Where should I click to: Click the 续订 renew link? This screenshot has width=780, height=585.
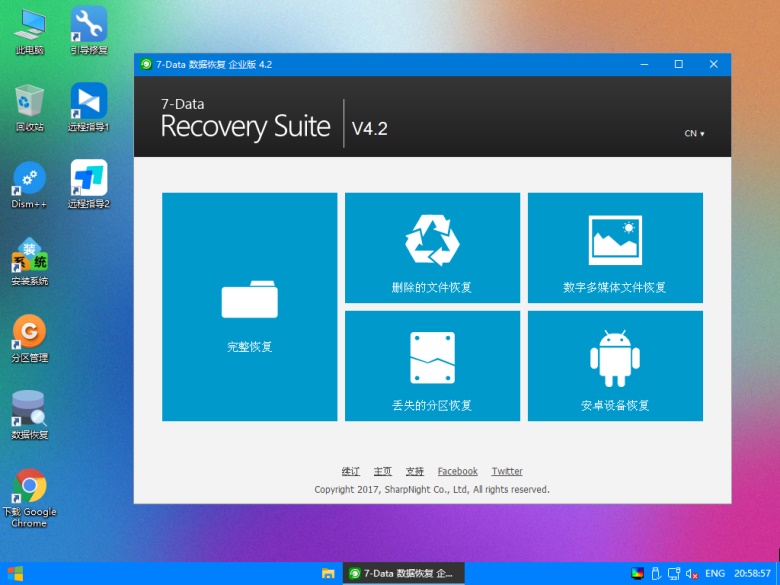pyautogui.click(x=350, y=471)
